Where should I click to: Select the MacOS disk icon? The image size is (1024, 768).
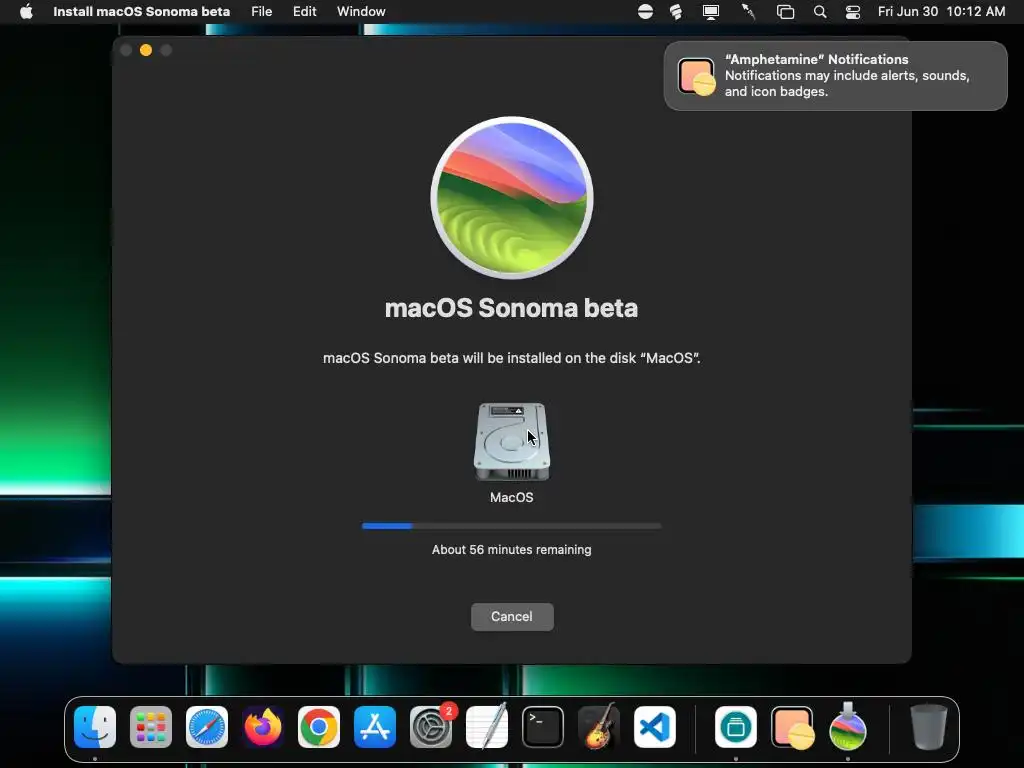click(512, 442)
